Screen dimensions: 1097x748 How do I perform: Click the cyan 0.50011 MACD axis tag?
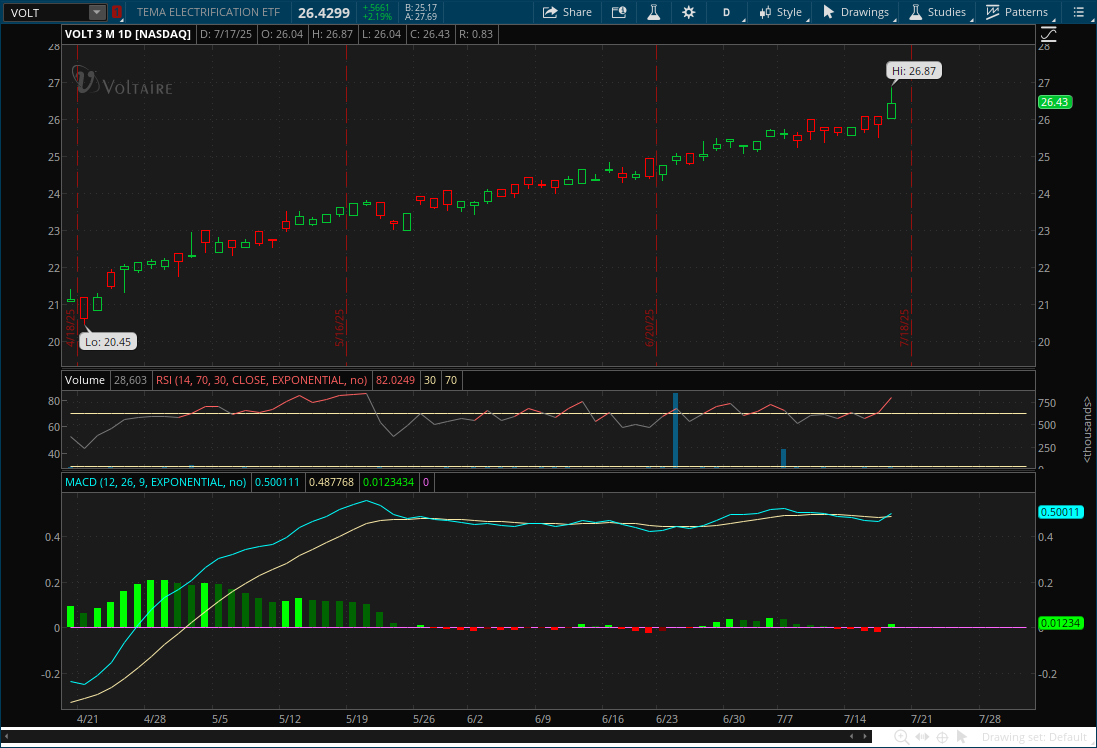pos(1061,512)
